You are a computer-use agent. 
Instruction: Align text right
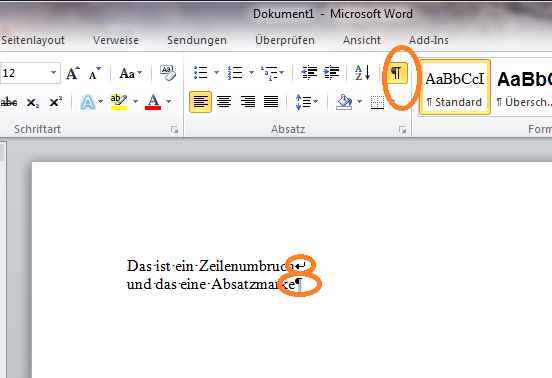248,102
